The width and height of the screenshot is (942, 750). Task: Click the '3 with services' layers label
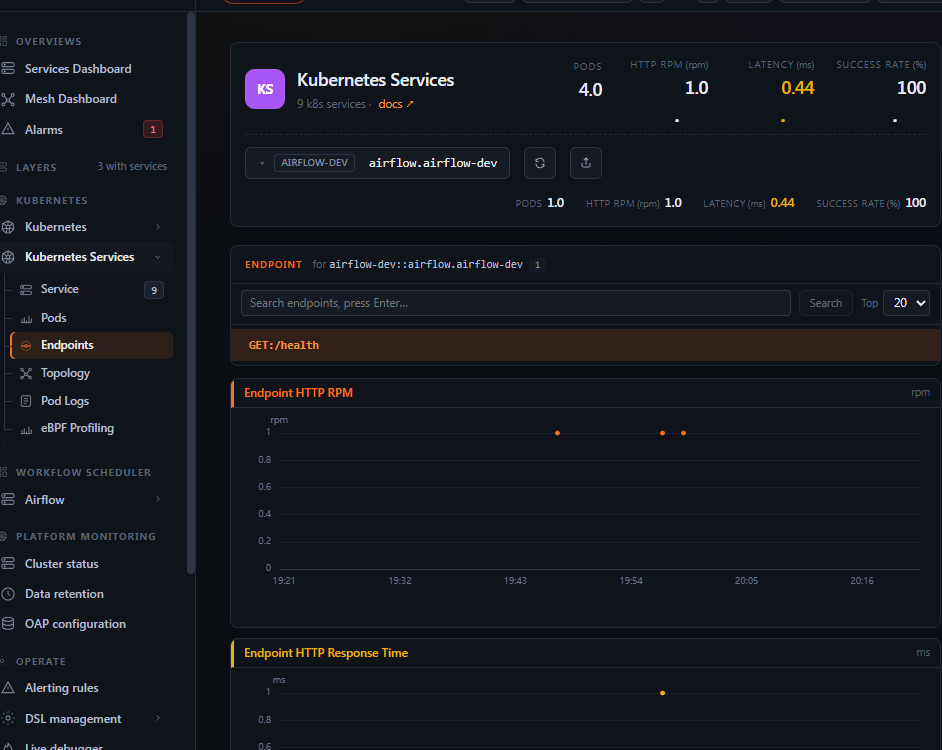[x=132, y=166]
